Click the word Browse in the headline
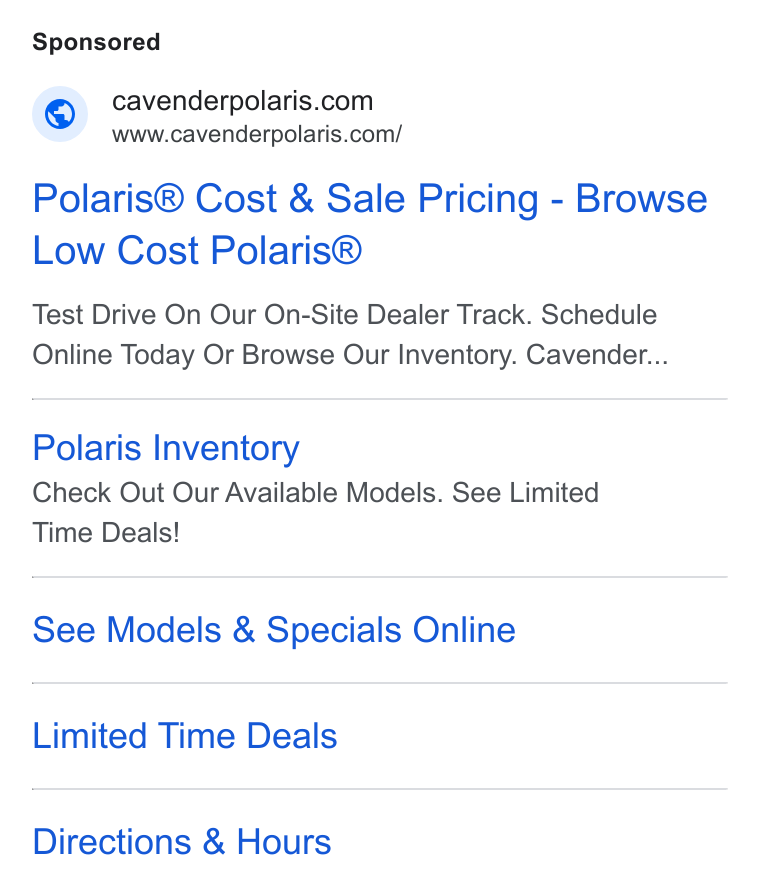The height and width of the screenshot is (894, 760). 641,199
